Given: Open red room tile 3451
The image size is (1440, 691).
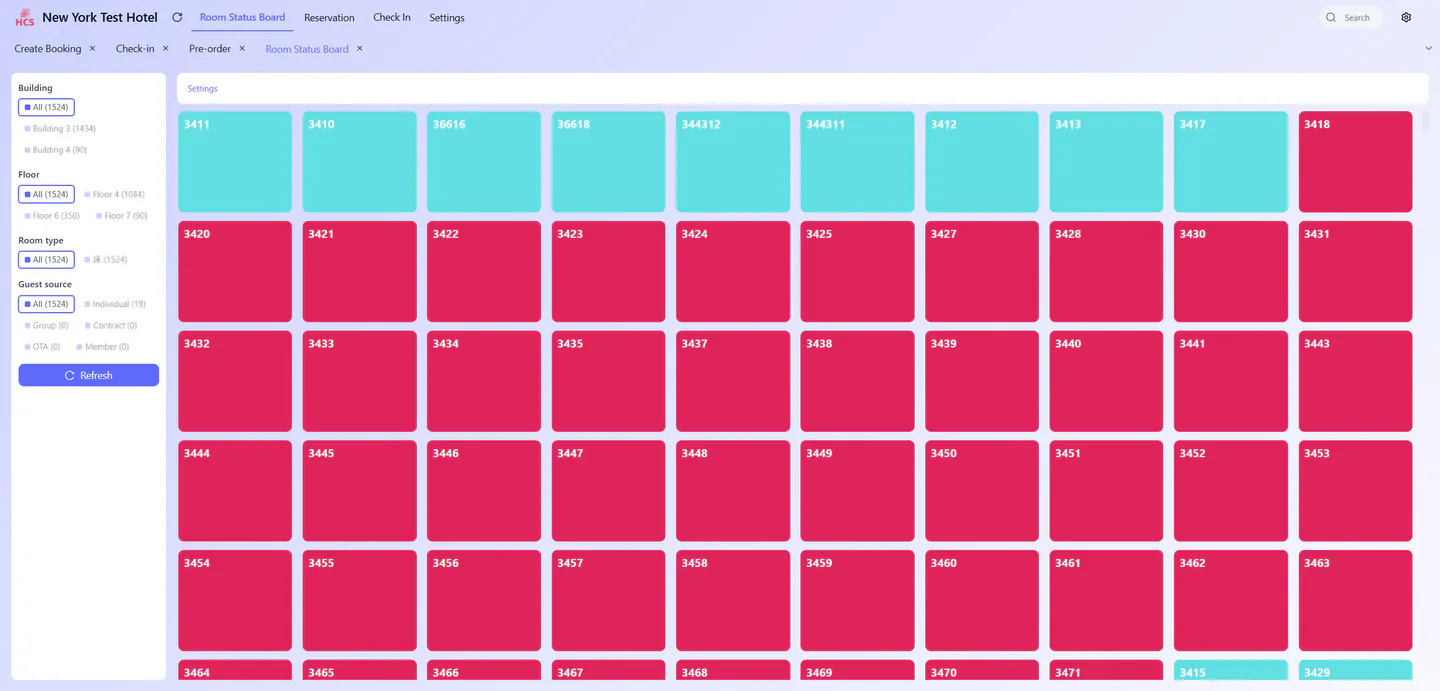Looking at the screenshot, I should pos(1107,491).
